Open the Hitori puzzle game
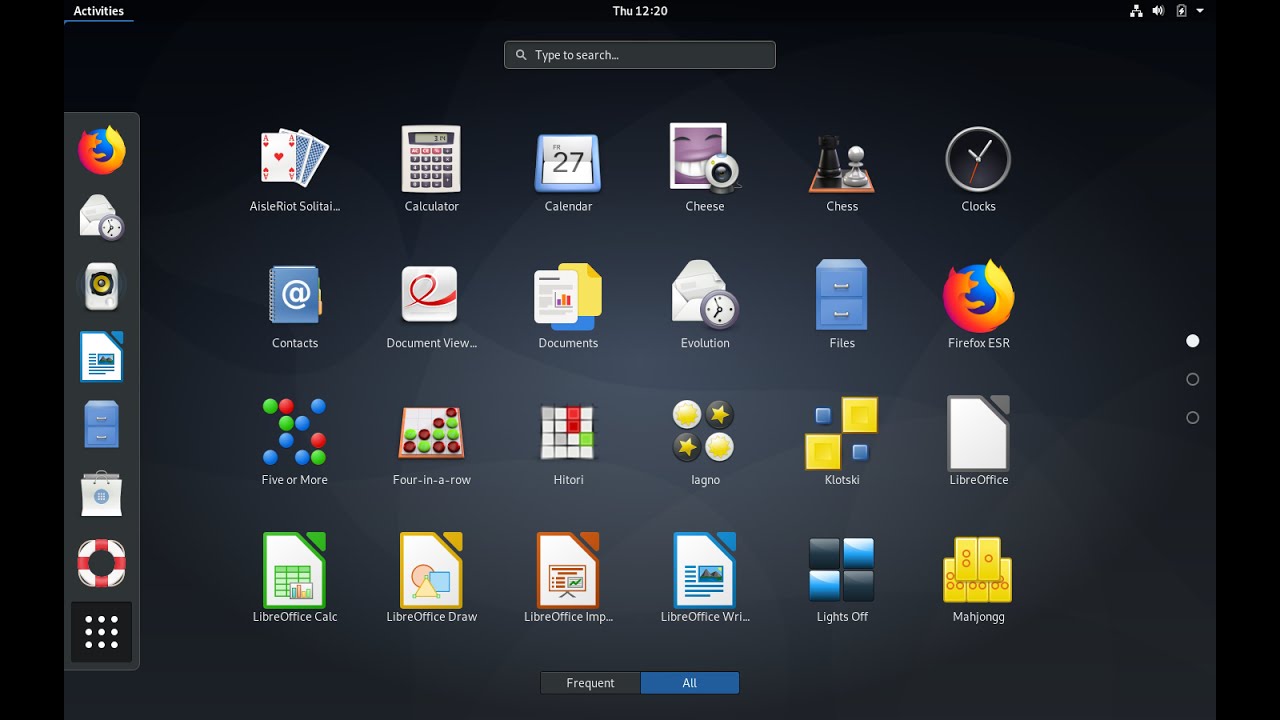 coord(568,432)
